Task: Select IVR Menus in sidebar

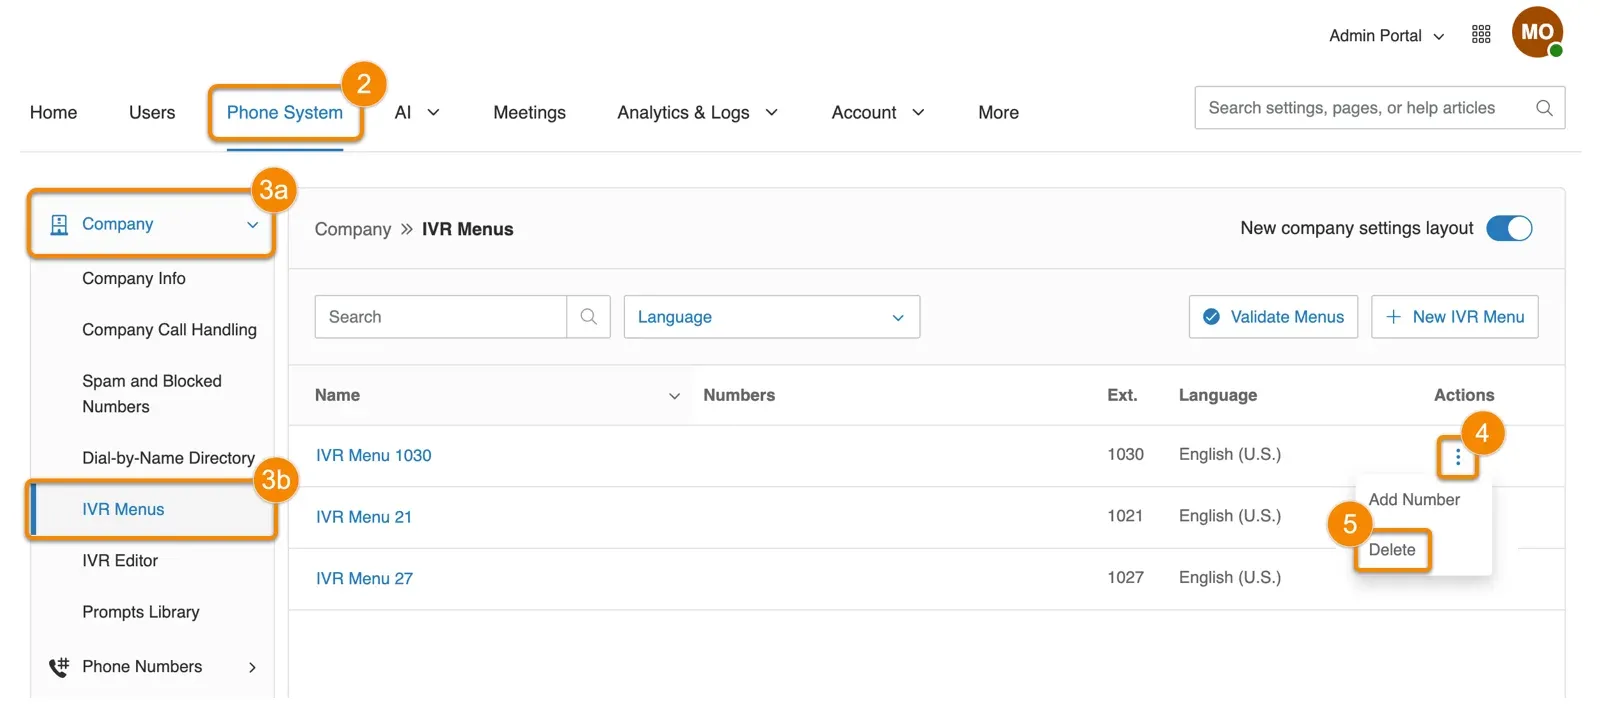Action: 123,509
